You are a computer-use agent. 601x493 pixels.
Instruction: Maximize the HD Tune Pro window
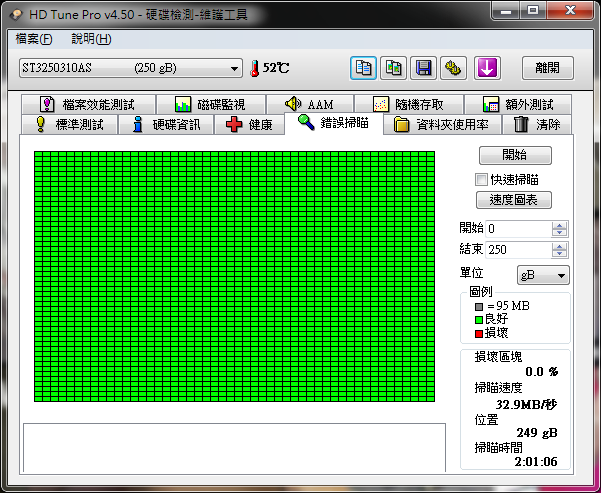click(x=533, y=11)
